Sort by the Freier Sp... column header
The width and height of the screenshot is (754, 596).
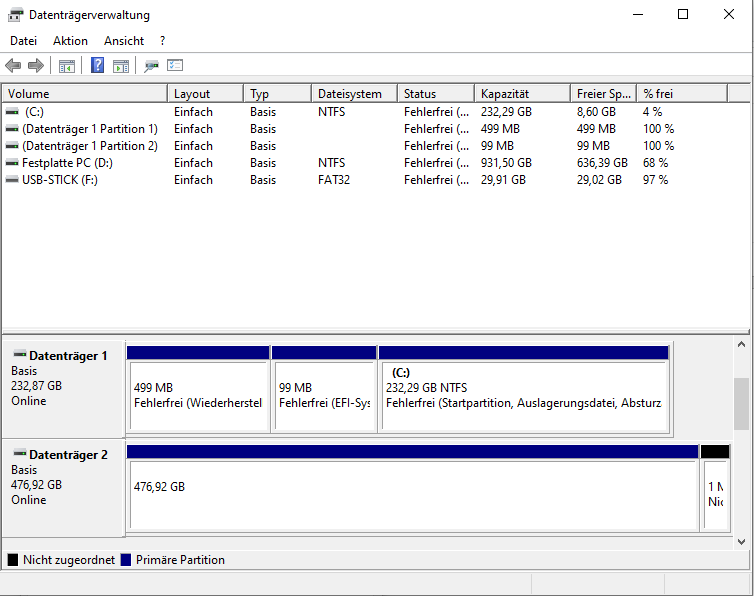pyautogui.click(x=603, y=94)
